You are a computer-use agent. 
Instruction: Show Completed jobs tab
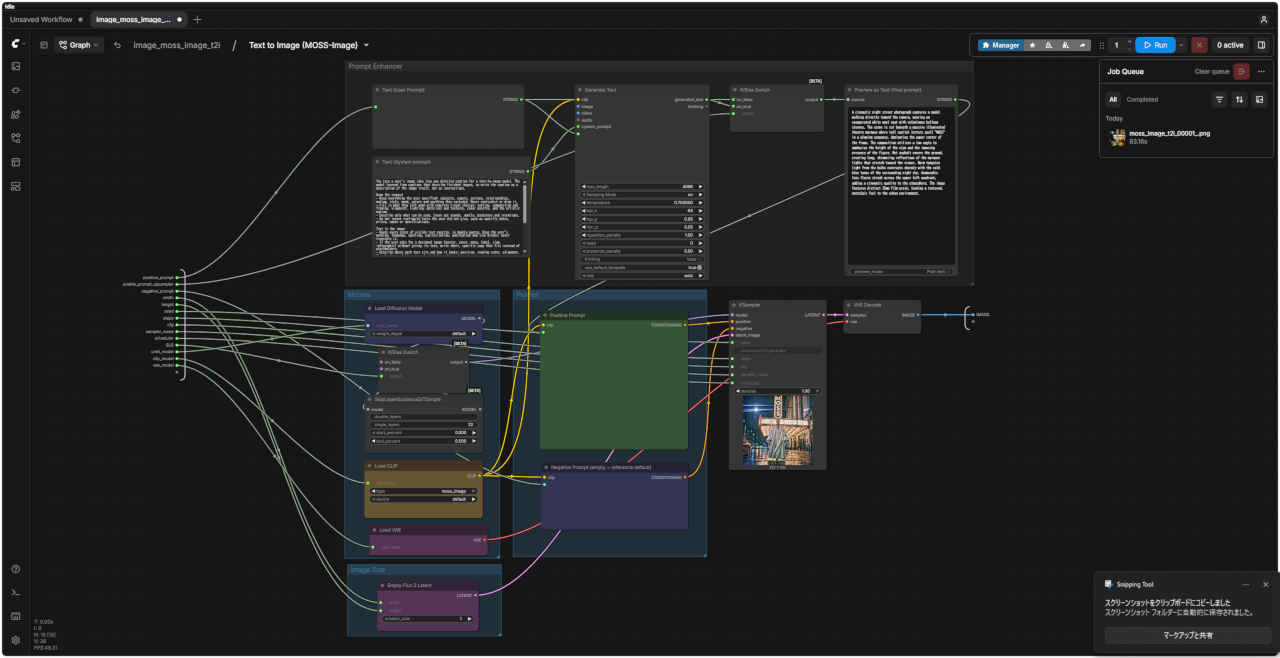(x=1142, y=100)
